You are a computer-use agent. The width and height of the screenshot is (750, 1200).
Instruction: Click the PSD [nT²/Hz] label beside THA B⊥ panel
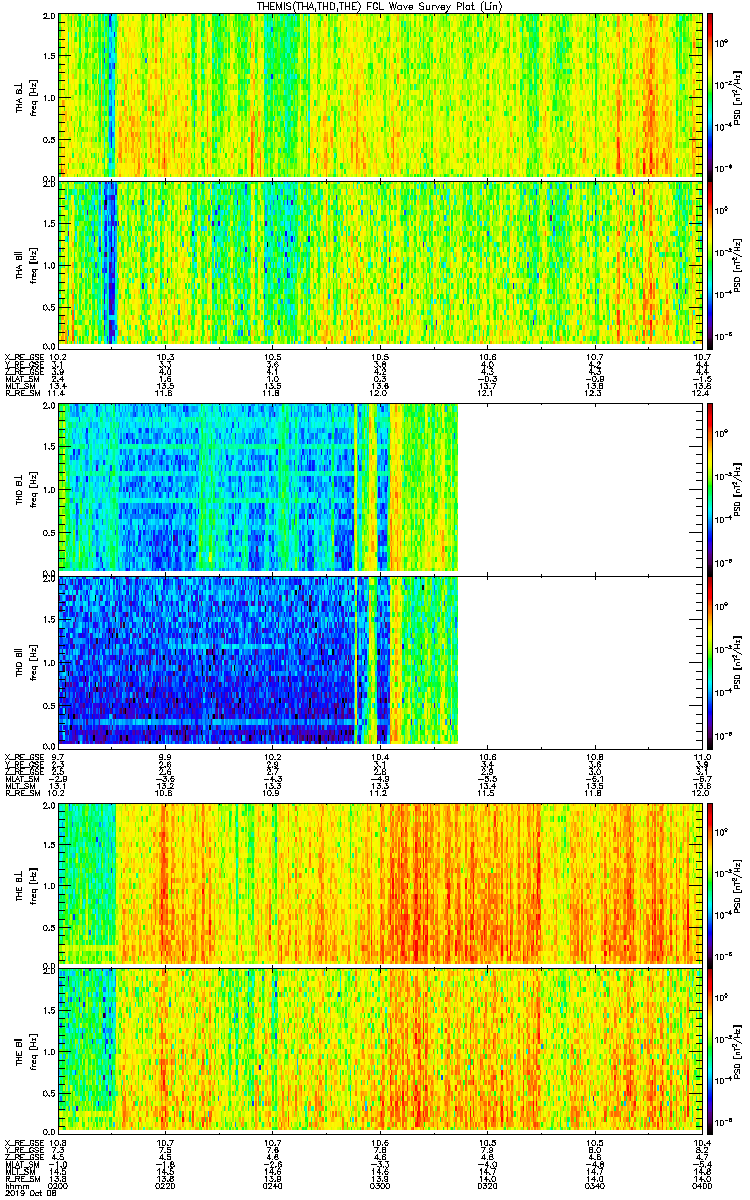click(x=739, y=96)
